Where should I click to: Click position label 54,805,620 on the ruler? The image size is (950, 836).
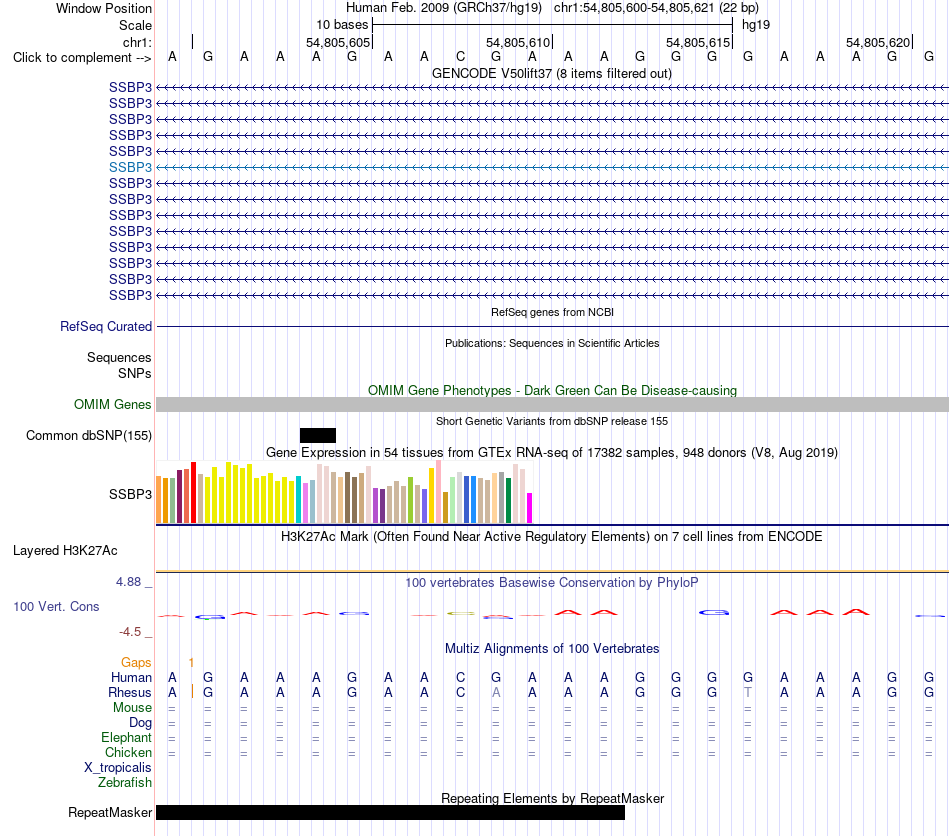pyautogui.click(x=878, y=42)
